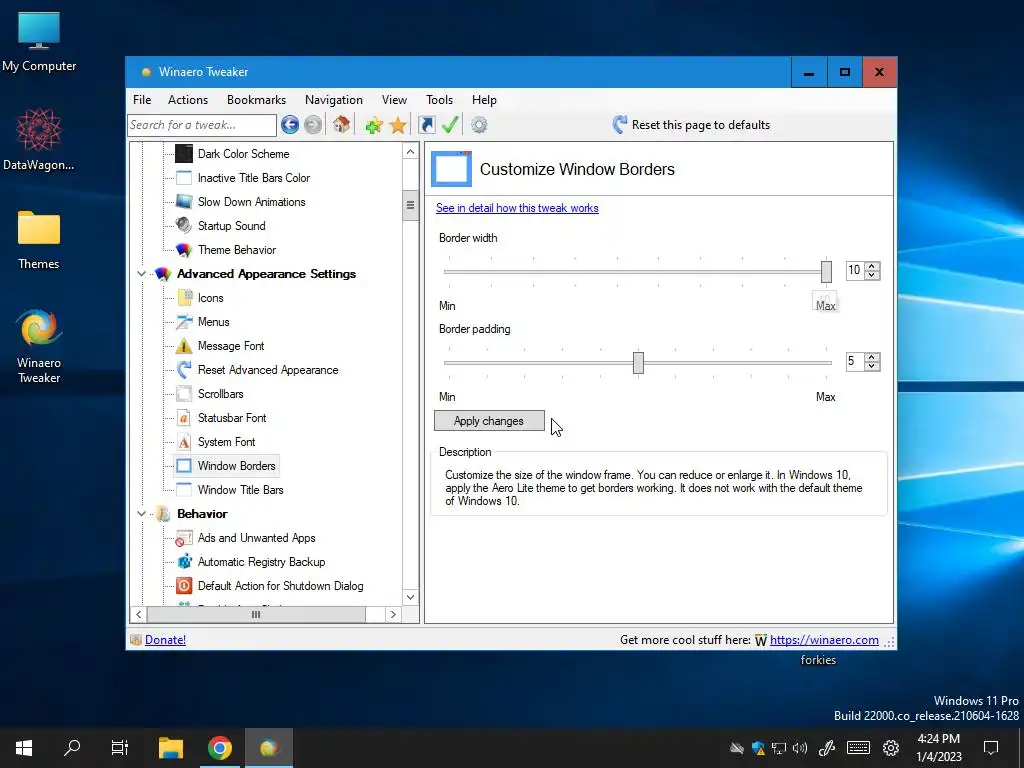Increase Border width spinner value
This screenshot has height=768, width=1024.
(872, 266)
